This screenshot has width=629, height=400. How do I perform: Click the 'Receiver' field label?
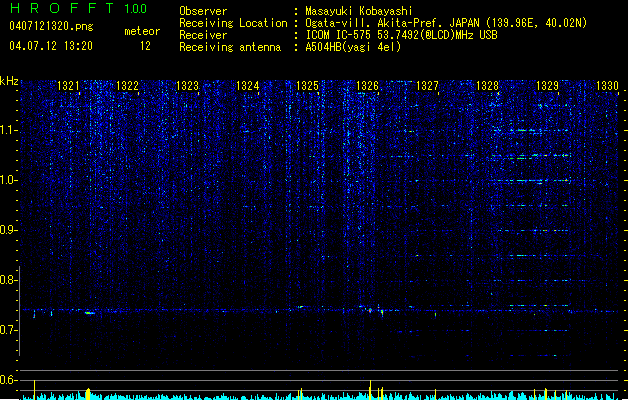pos(203,35)
